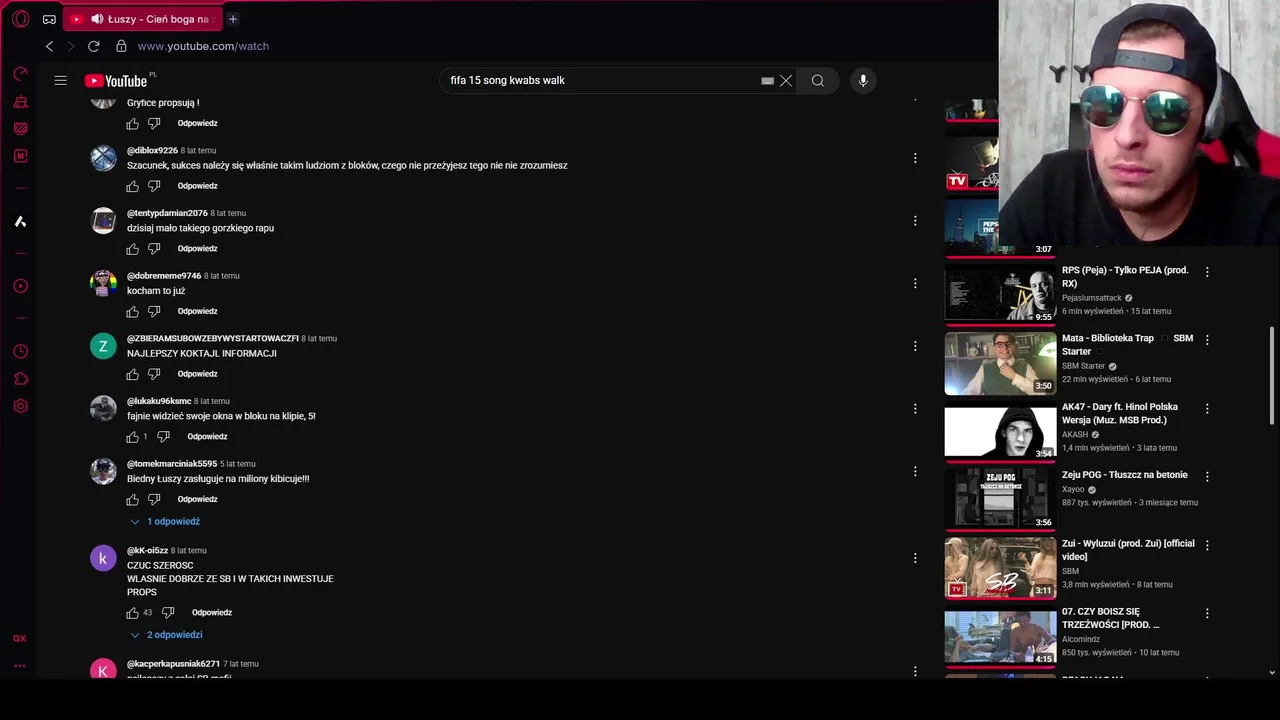Viewport: 1280px width, 720px height.
Task: Dislike the comment by @dobrememe9746
Action: (x=154, y=311)
